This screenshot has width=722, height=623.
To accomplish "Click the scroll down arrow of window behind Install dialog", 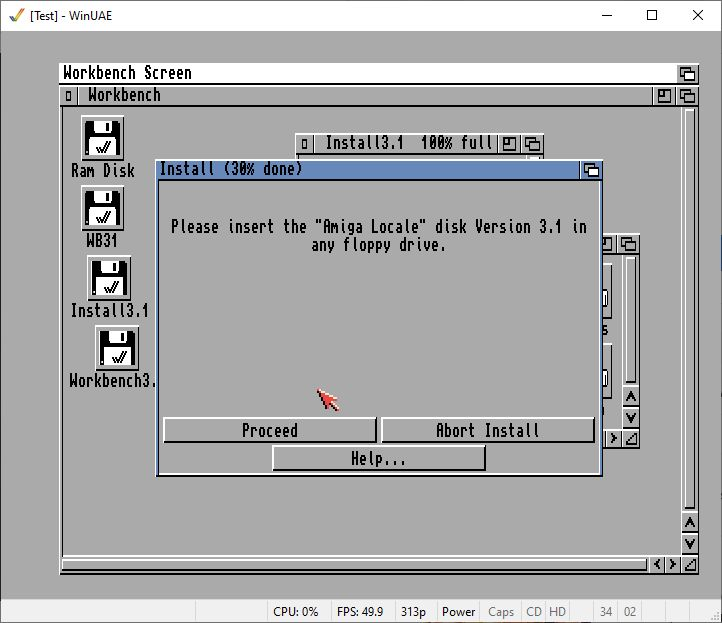I will [631, 418].
